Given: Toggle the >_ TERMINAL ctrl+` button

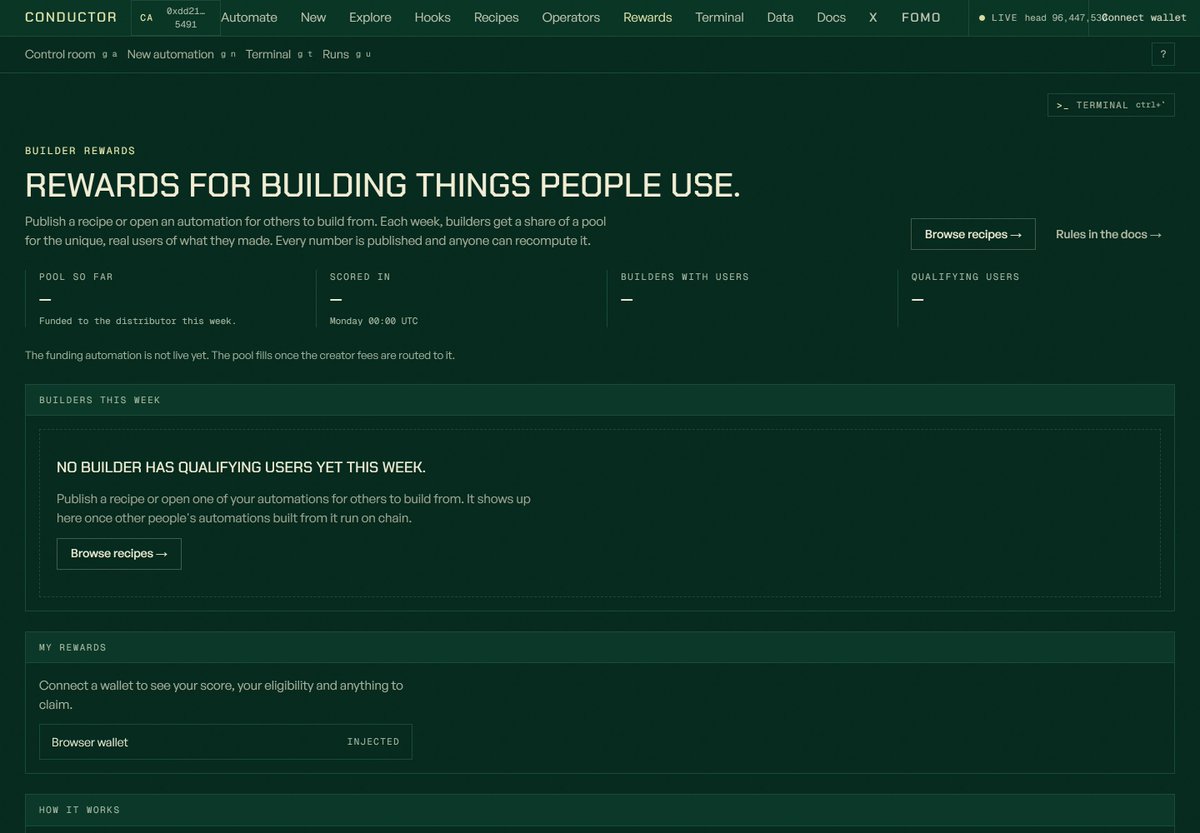Looking at the screenshot, I should click(1111, 105).
